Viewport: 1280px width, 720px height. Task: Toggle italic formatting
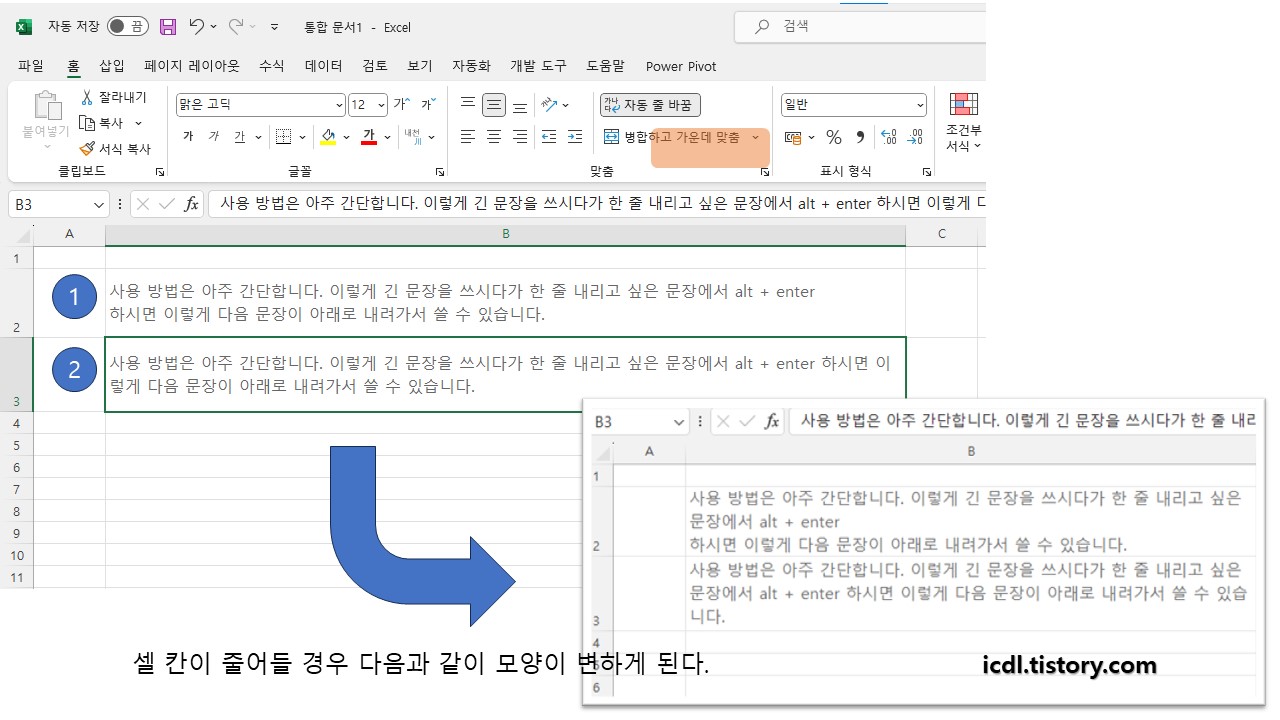point(215,136)
